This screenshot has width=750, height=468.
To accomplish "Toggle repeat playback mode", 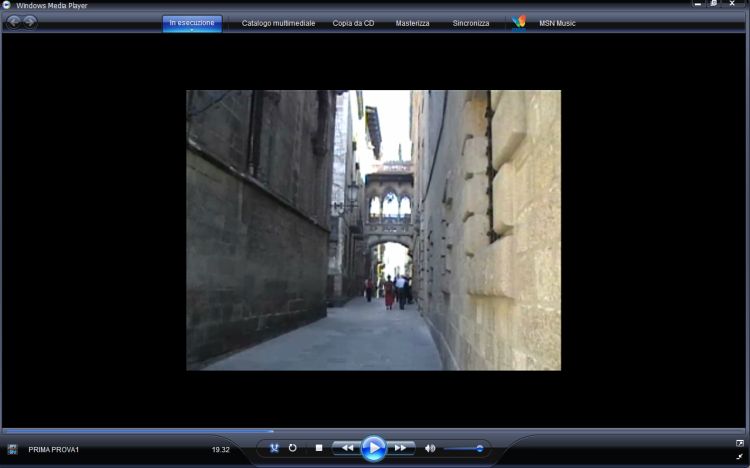I will 293,448.
